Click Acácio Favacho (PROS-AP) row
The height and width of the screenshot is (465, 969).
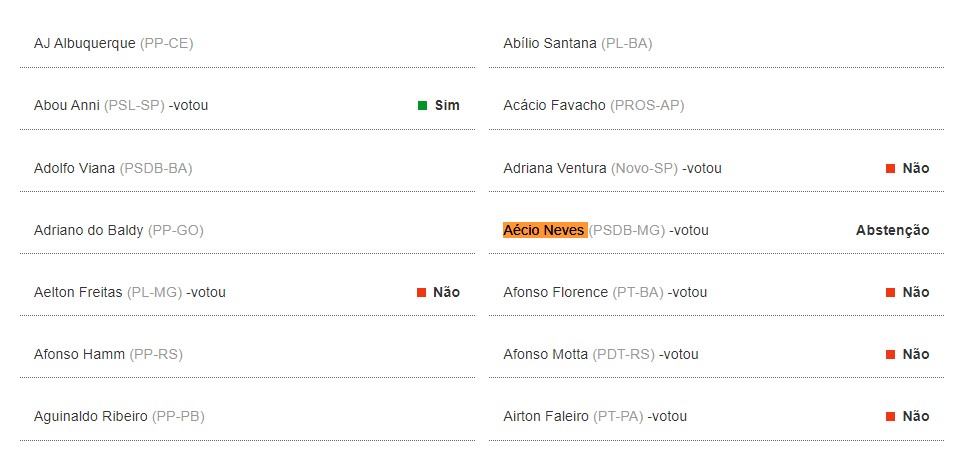tap(593, 105)
